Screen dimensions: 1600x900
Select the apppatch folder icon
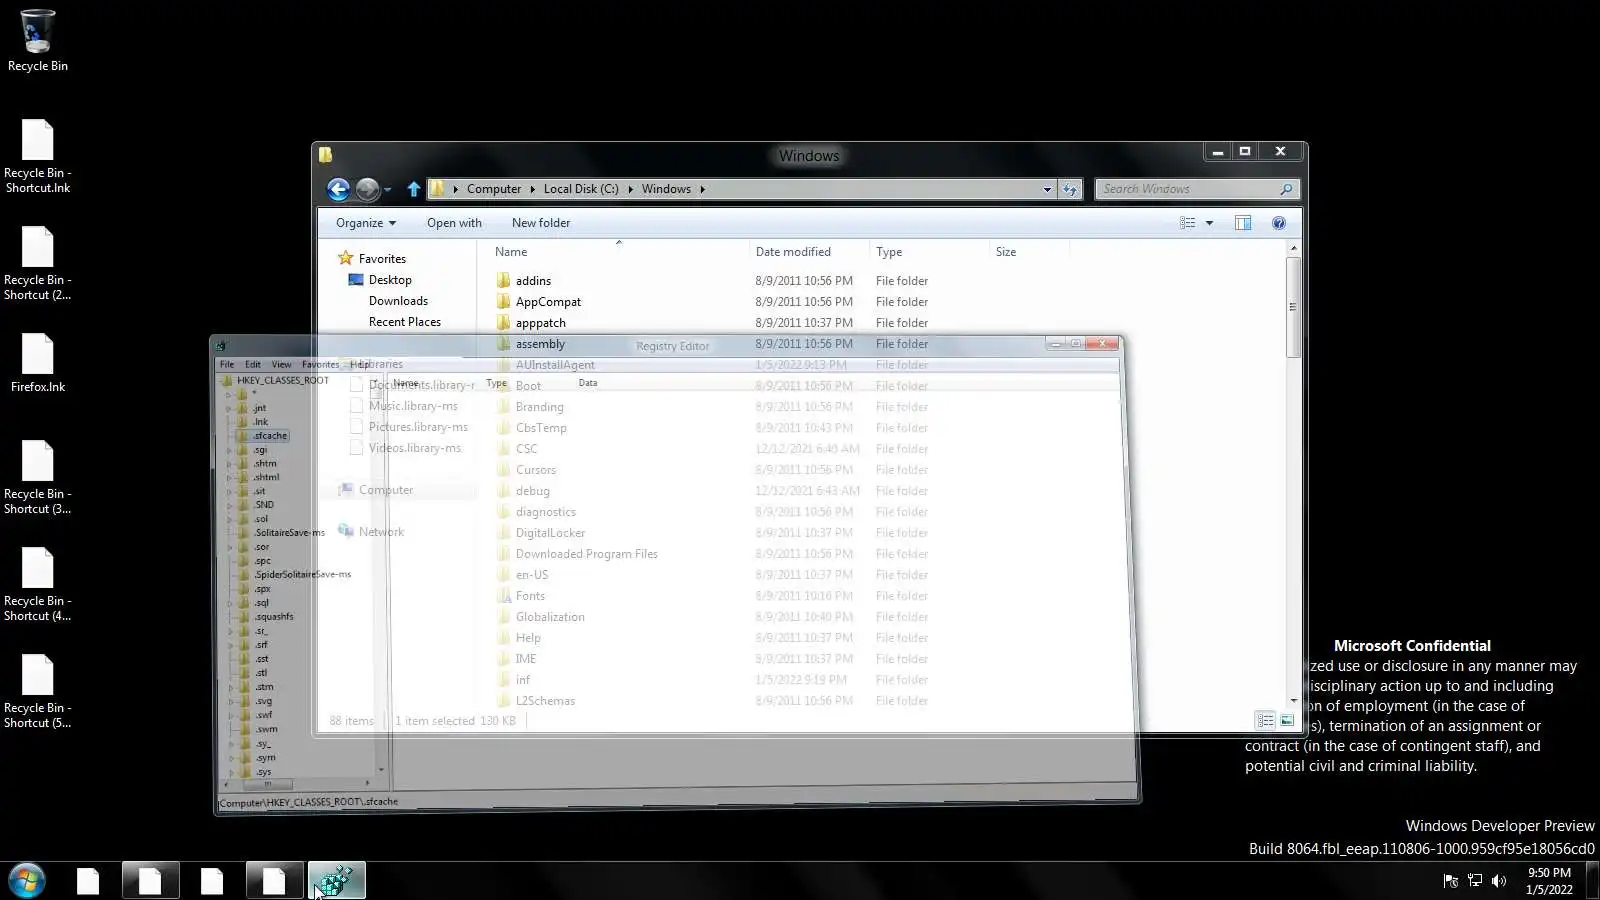click(x=503, y=322)
